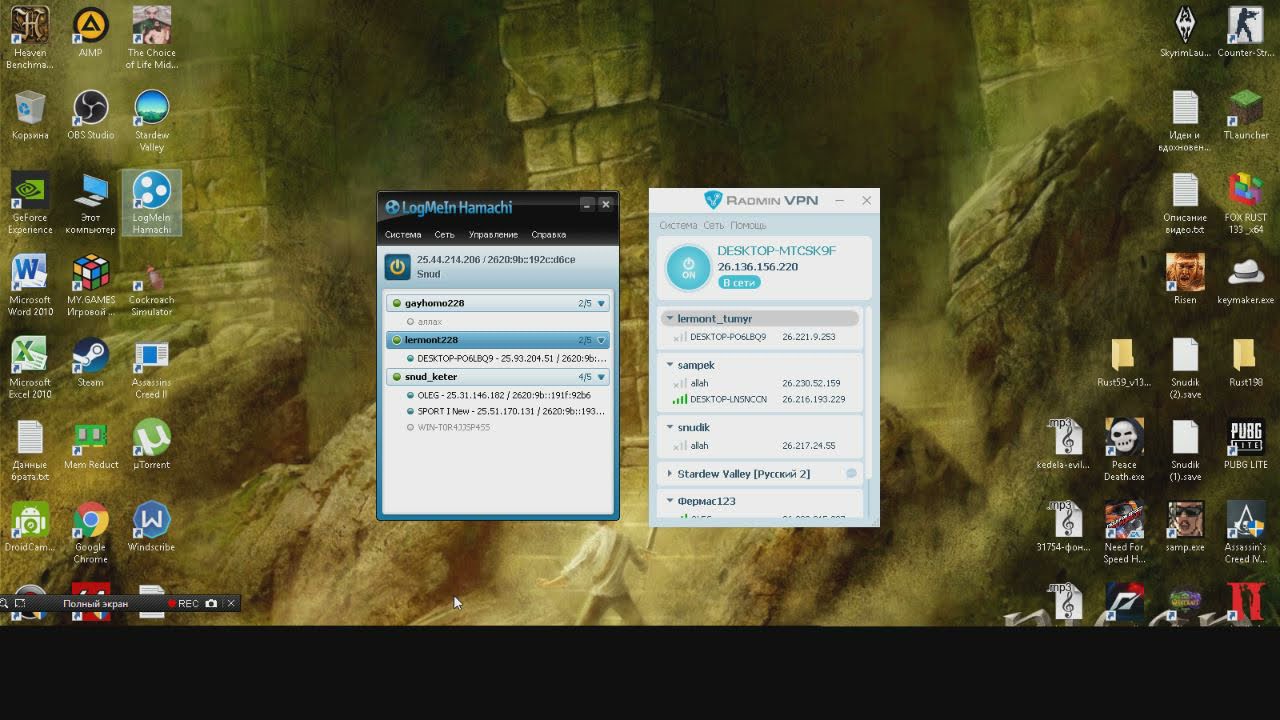Open DroidCam desktop shortcut
The width and height of the screenshot is (1280, 720).
[x=30, y=527]
